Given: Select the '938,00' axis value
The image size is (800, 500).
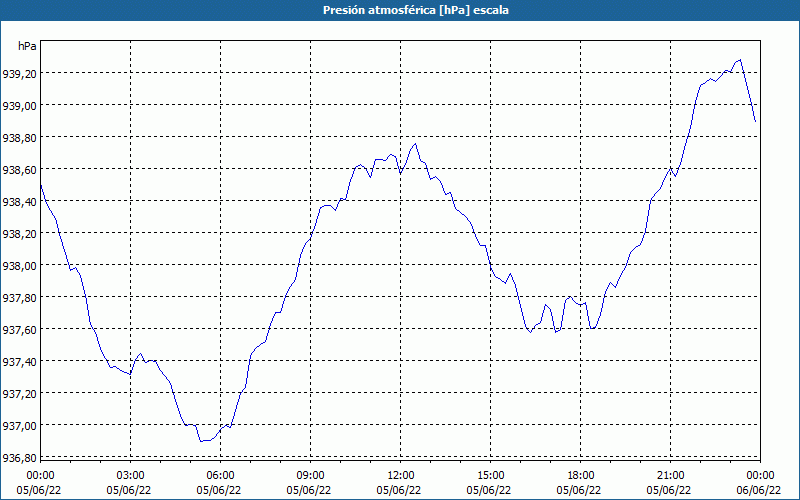Looking at the screenshot, I should pos(19,266).
